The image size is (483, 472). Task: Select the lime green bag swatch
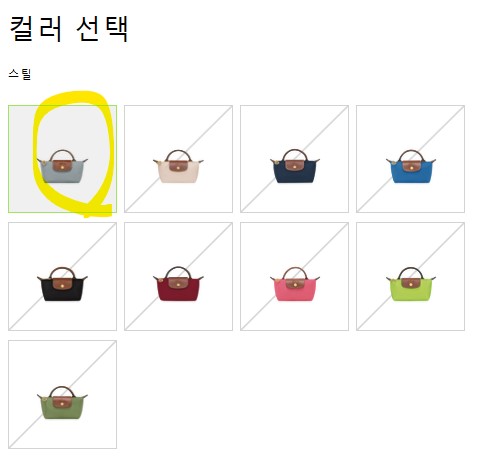pos(410,276)
